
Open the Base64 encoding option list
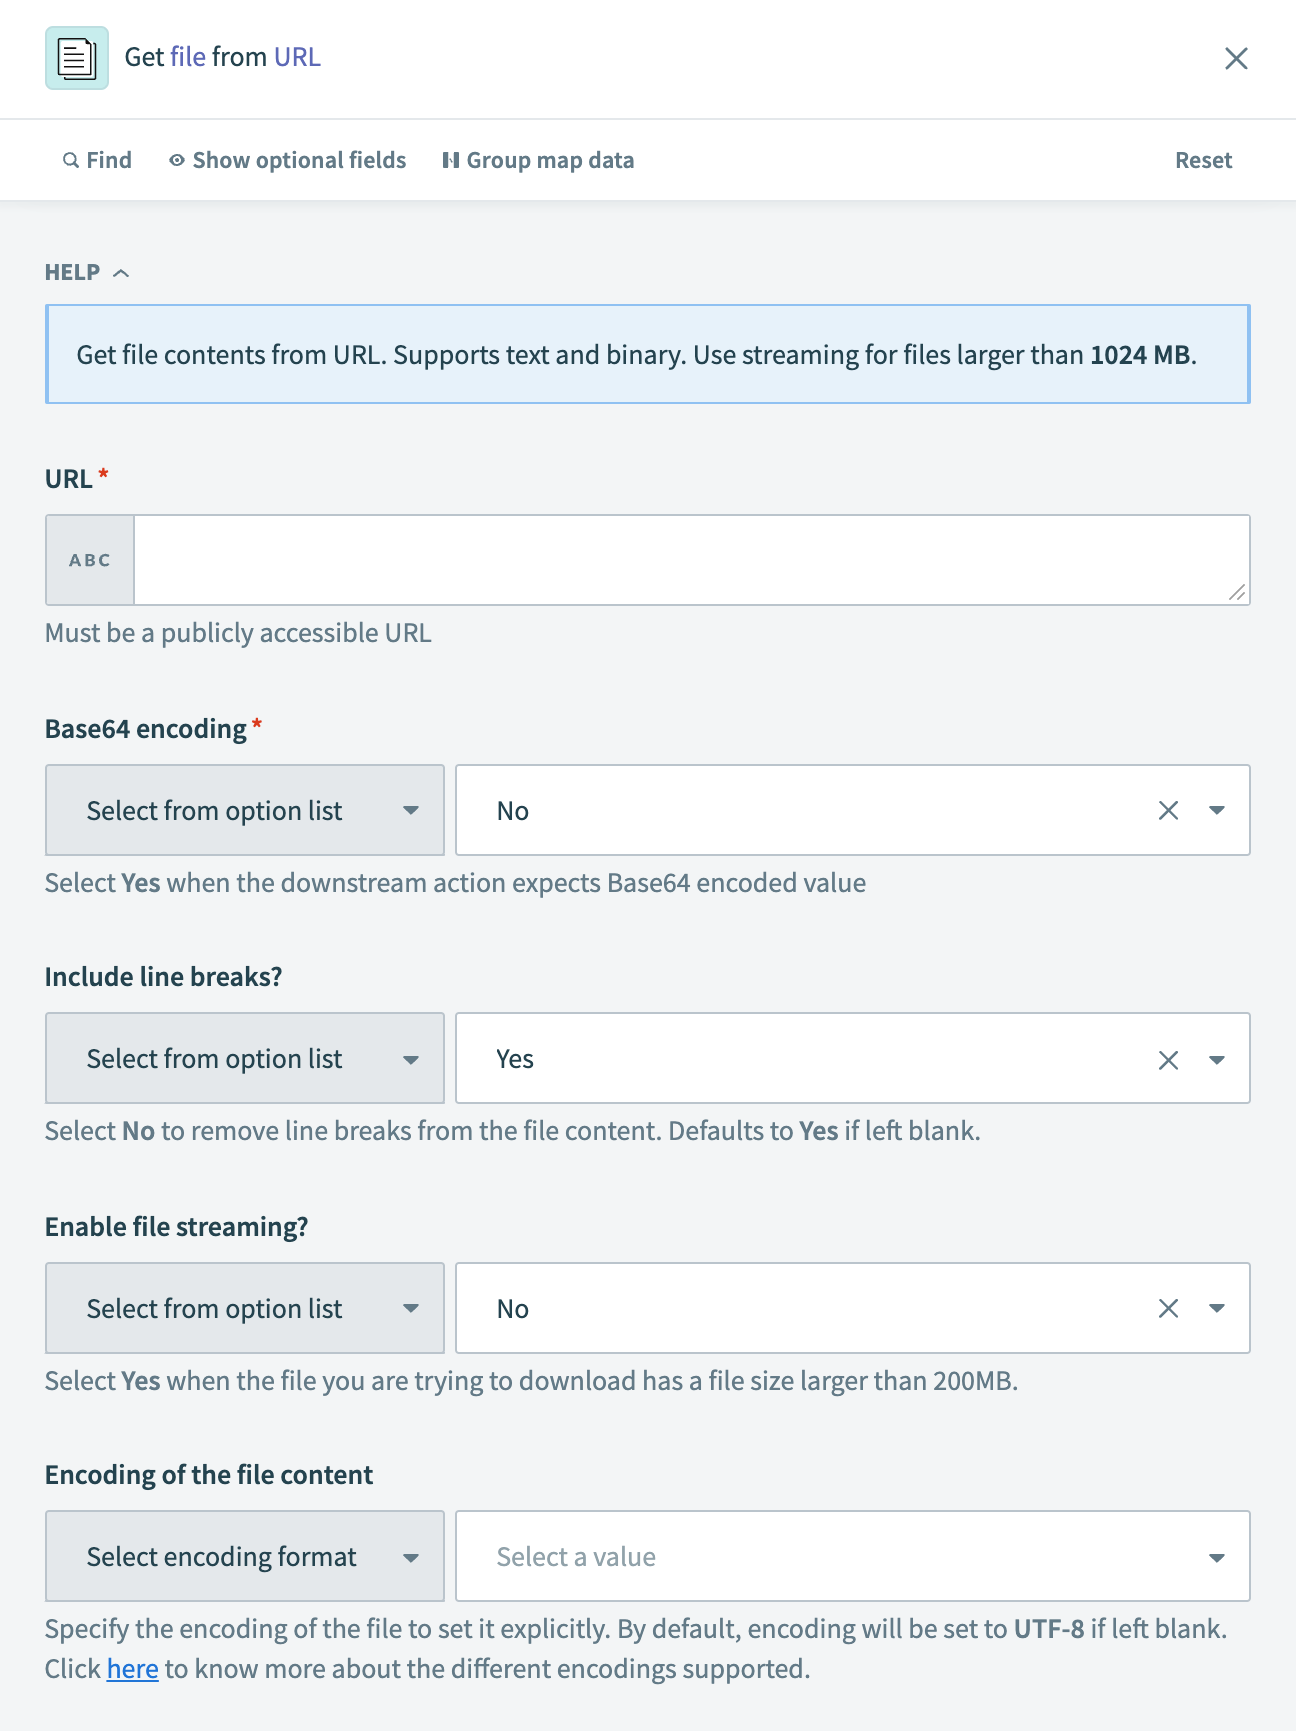[x=244, y=810]
